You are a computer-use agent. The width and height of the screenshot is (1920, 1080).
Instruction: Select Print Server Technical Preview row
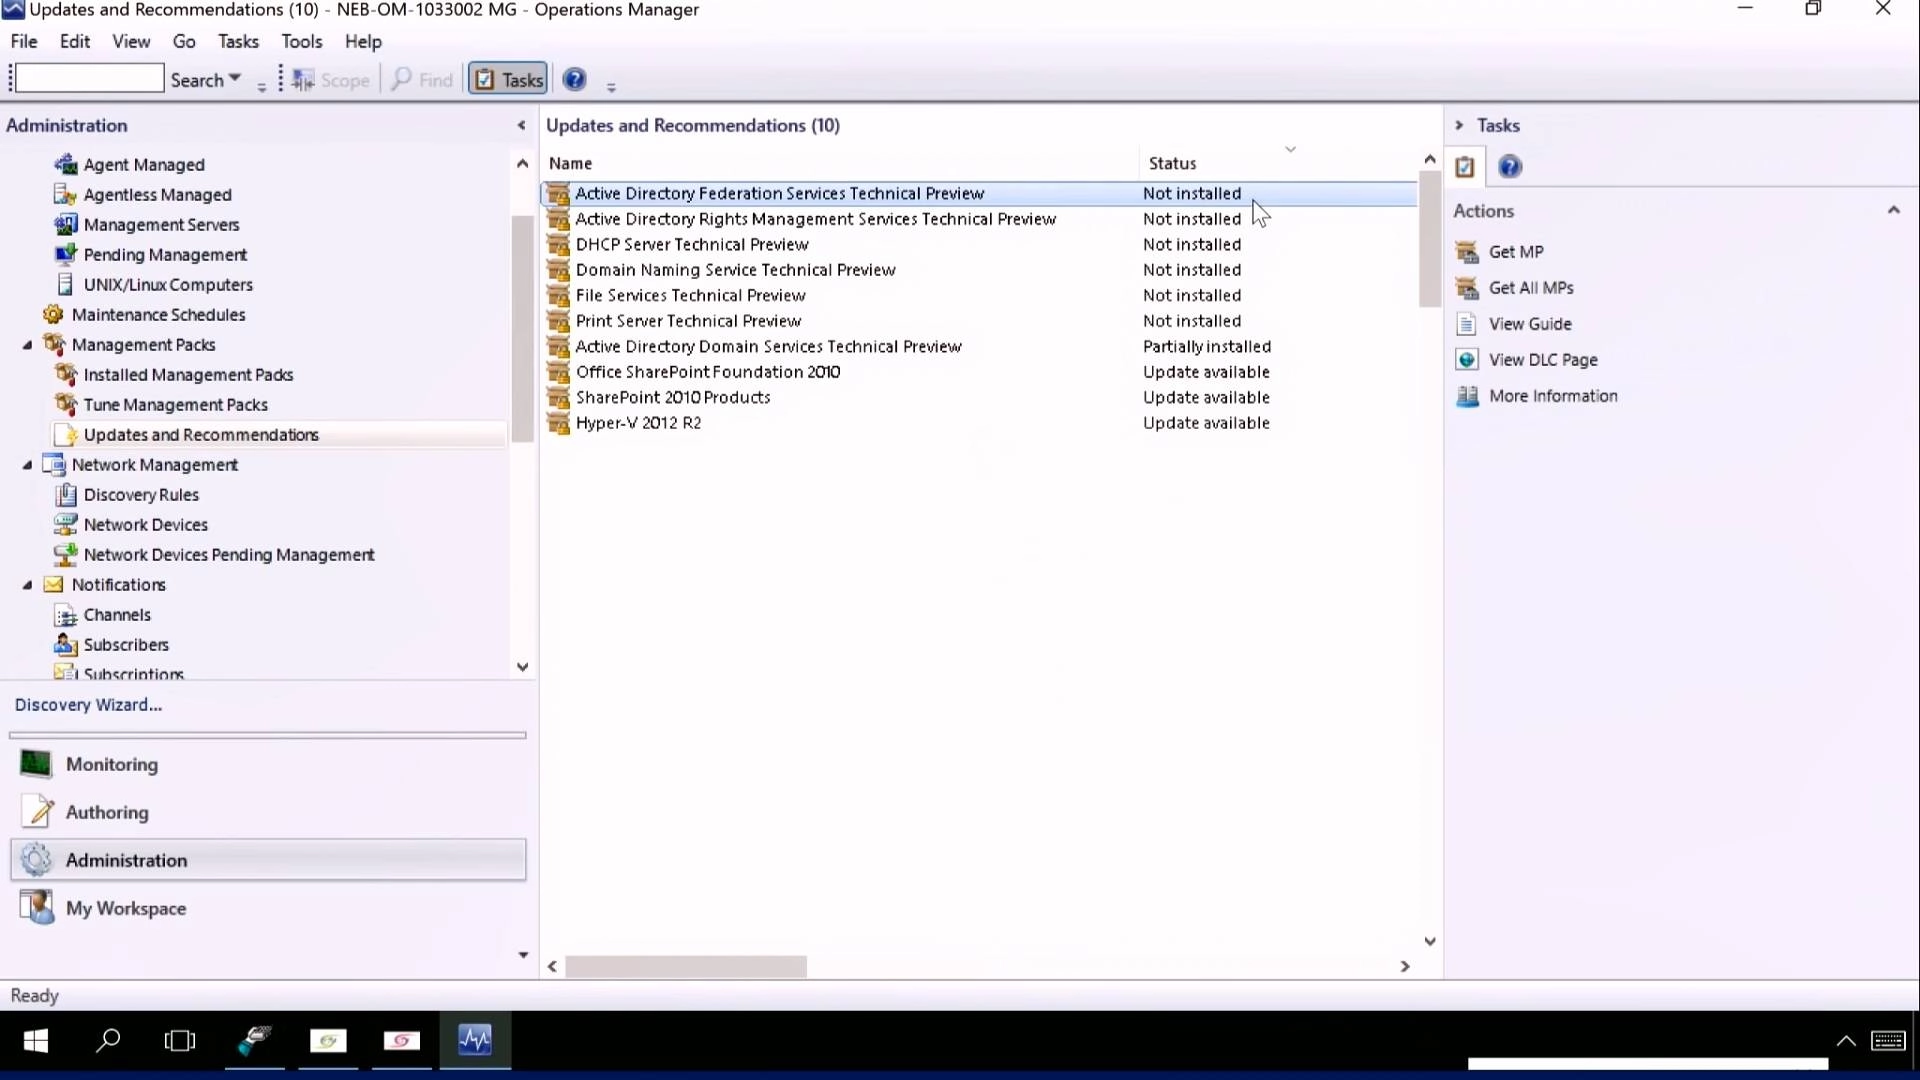[980, 321]
